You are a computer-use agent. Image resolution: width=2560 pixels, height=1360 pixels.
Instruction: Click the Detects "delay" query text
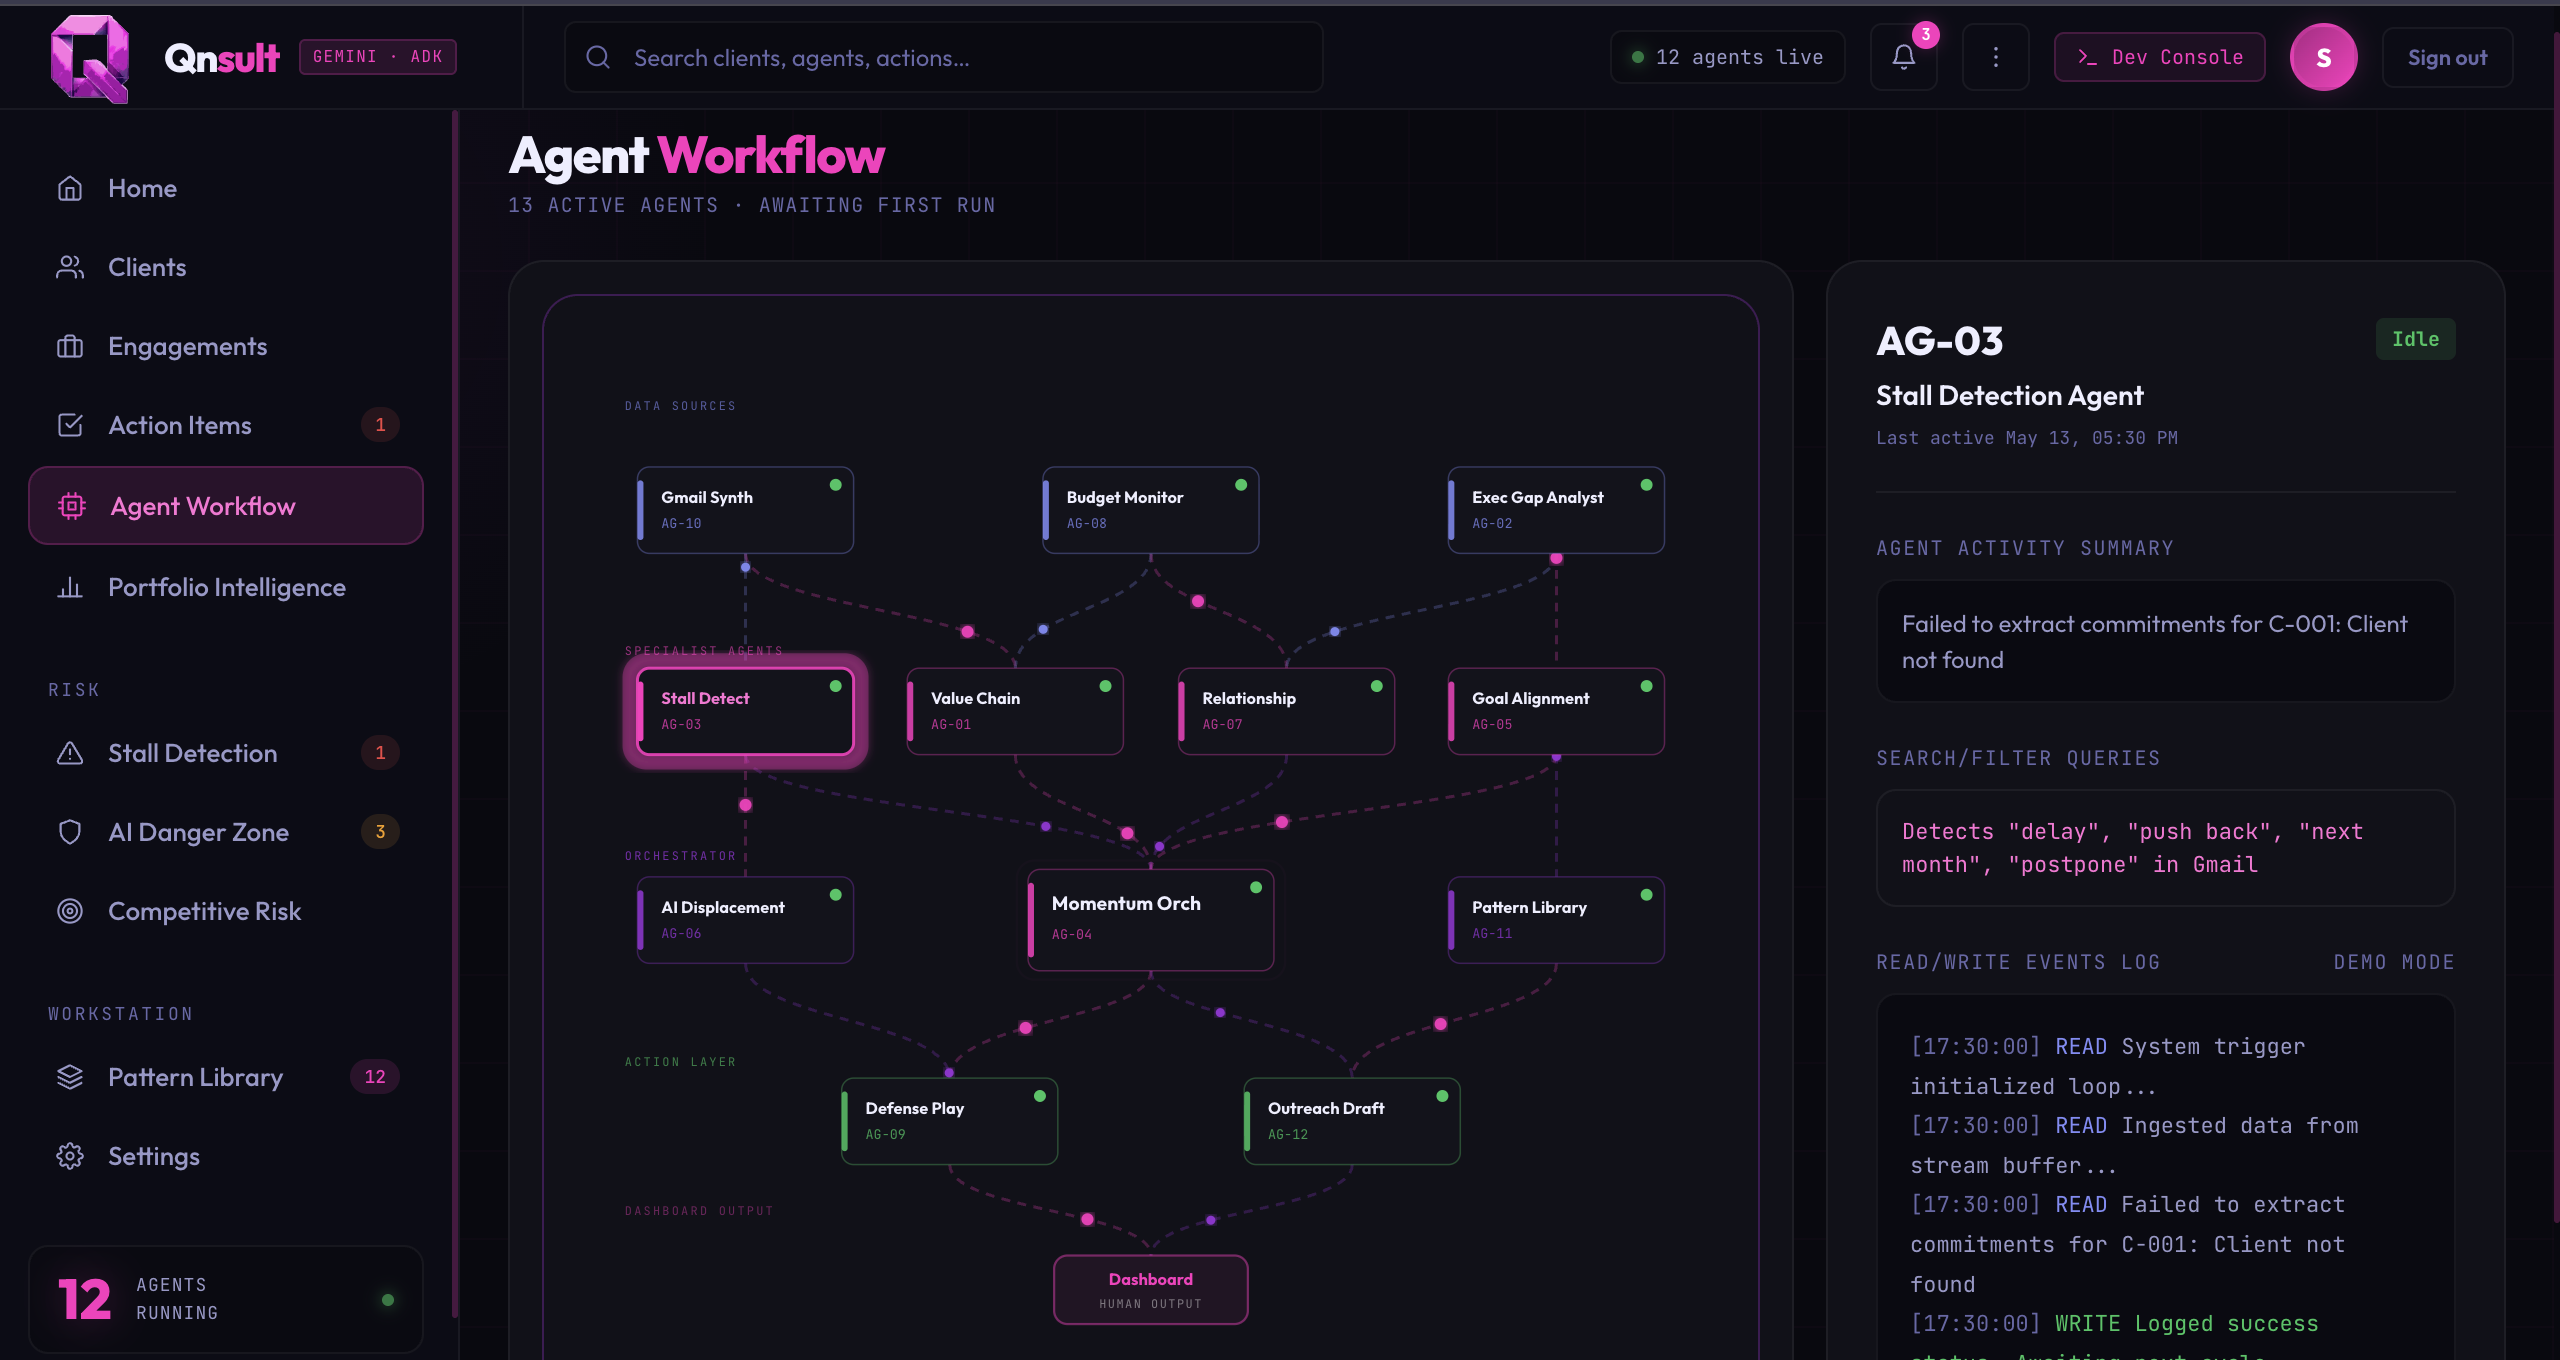[x=2132, y=848]
